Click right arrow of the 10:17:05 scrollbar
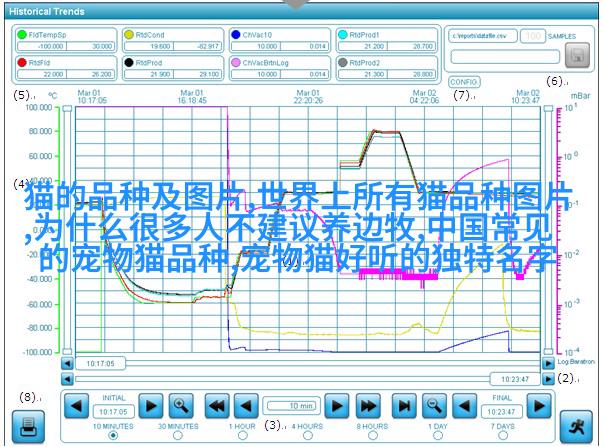Screen dimensions: 604x447 (x=548, y=363)
